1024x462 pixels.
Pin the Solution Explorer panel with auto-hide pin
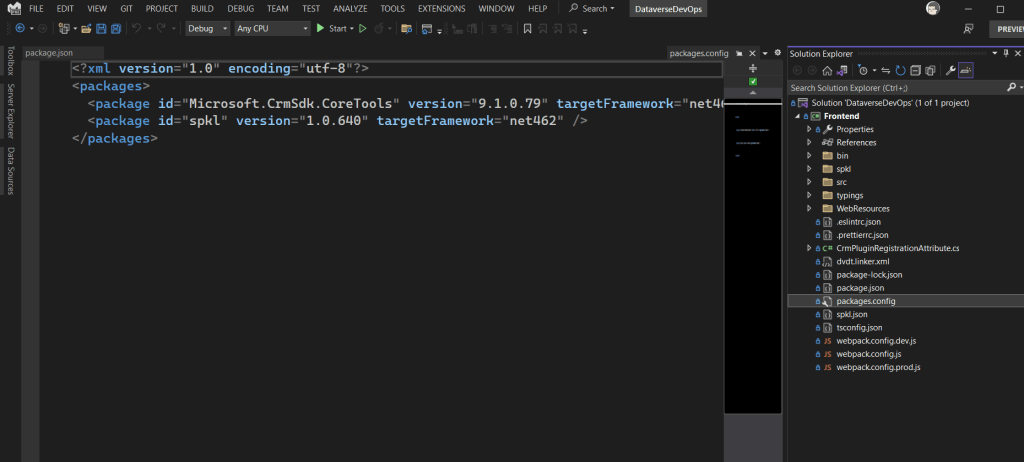tap(1008, 54)
